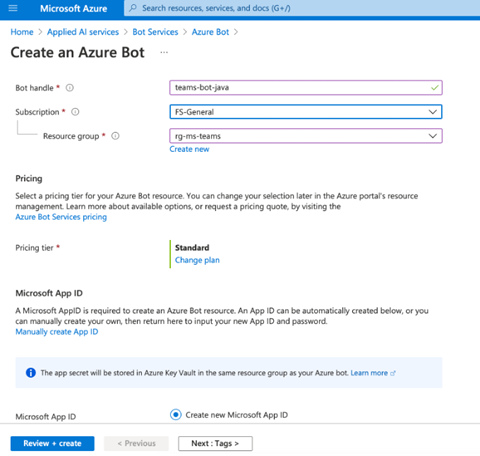Image resolution: width=480 pixels, height=456 pixels.
Task: Expand the Subscription dropdown FS-General
Action: 306,112
